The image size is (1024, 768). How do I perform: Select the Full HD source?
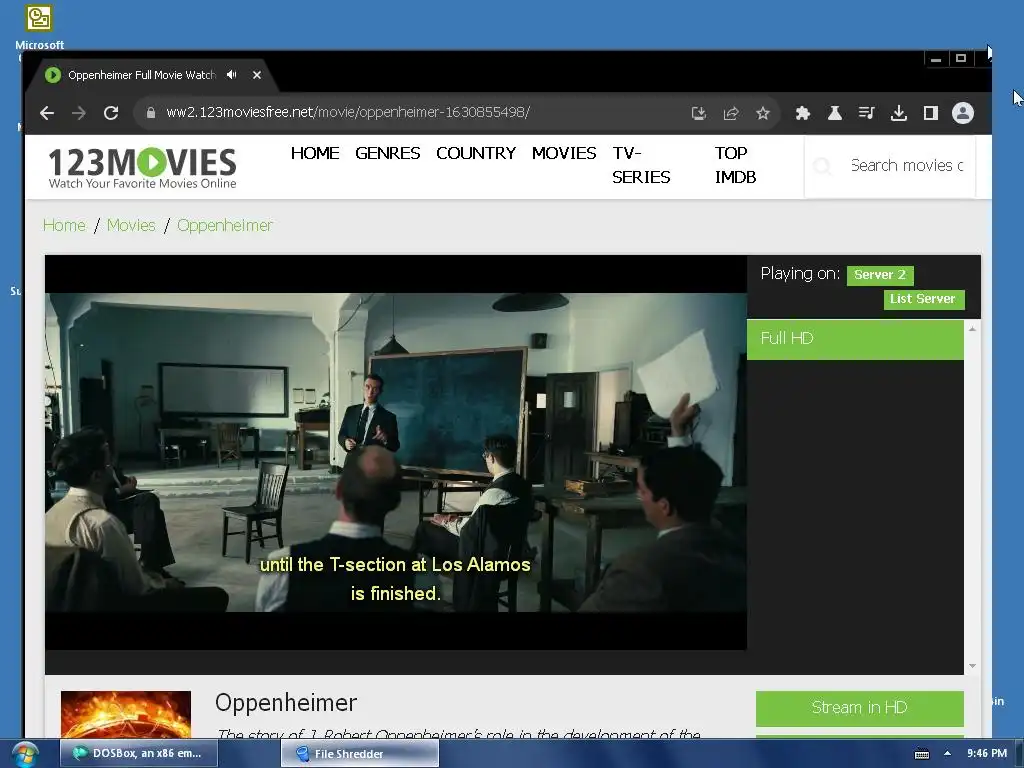(x=855, y=338)
